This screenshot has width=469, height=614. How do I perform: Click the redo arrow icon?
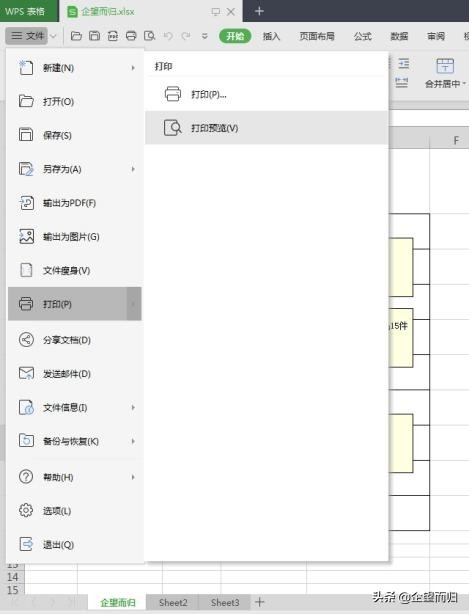[186, 36]
